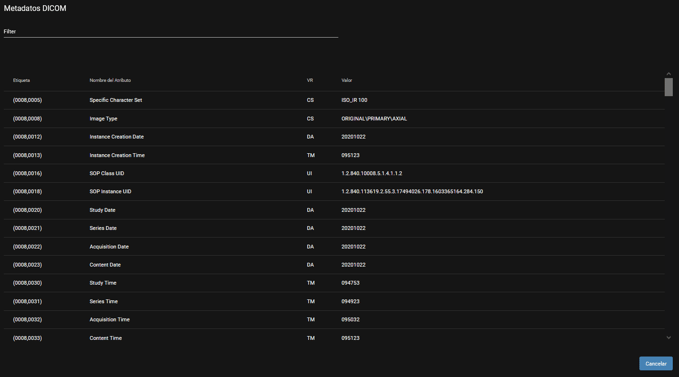Click the 1.2.840.10008.5.1.4.1.1.2 value
Screen dimensions: 679x377
[372, 174]
